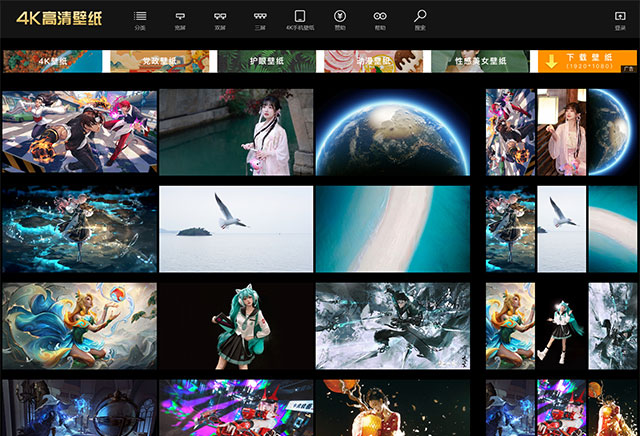Open the large seagull over sea wallpaper
This screenshot has height=436, width=640.
coord(236,228)
